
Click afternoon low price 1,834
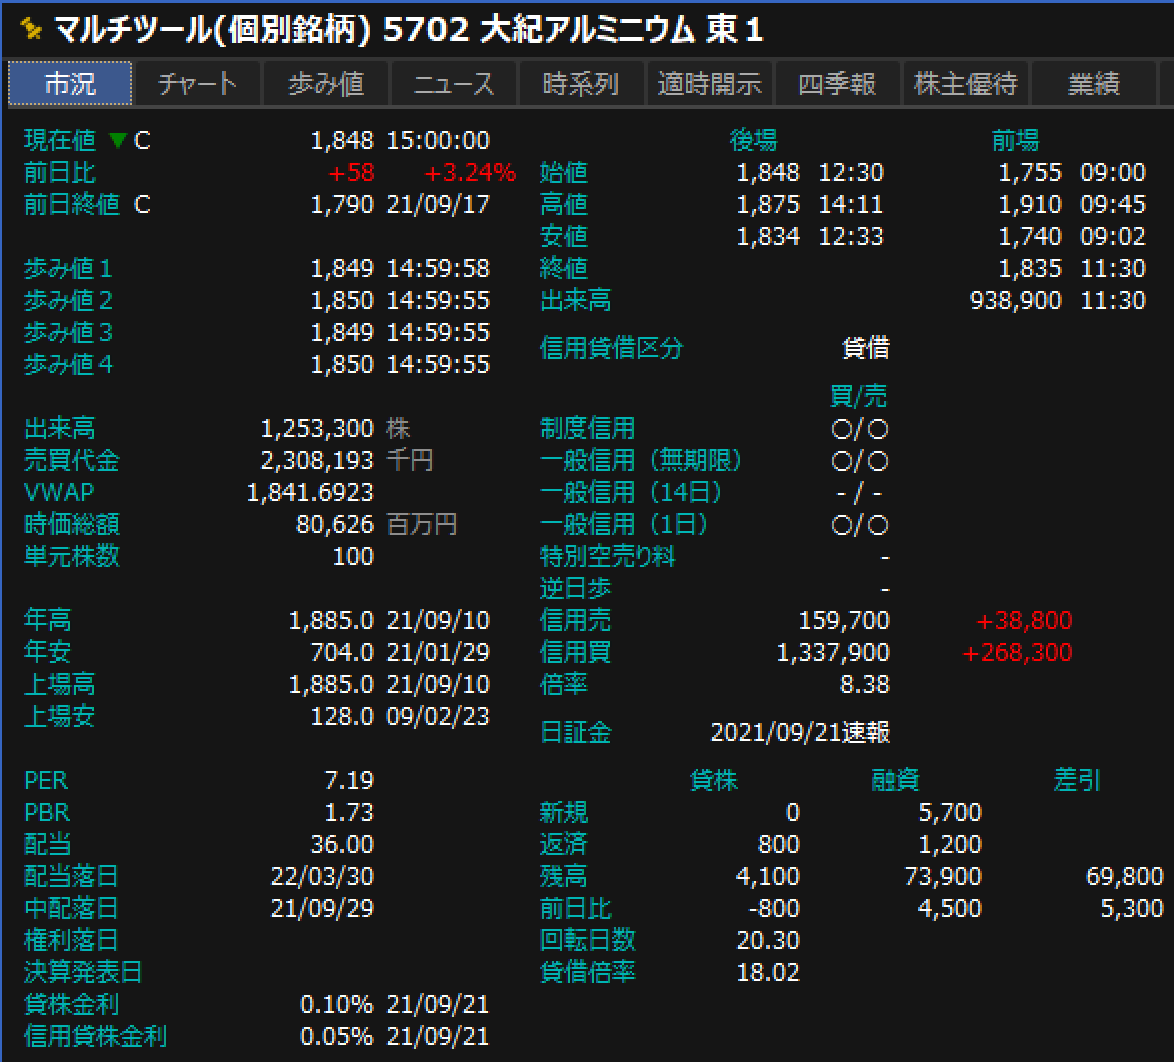coord(768,236)
